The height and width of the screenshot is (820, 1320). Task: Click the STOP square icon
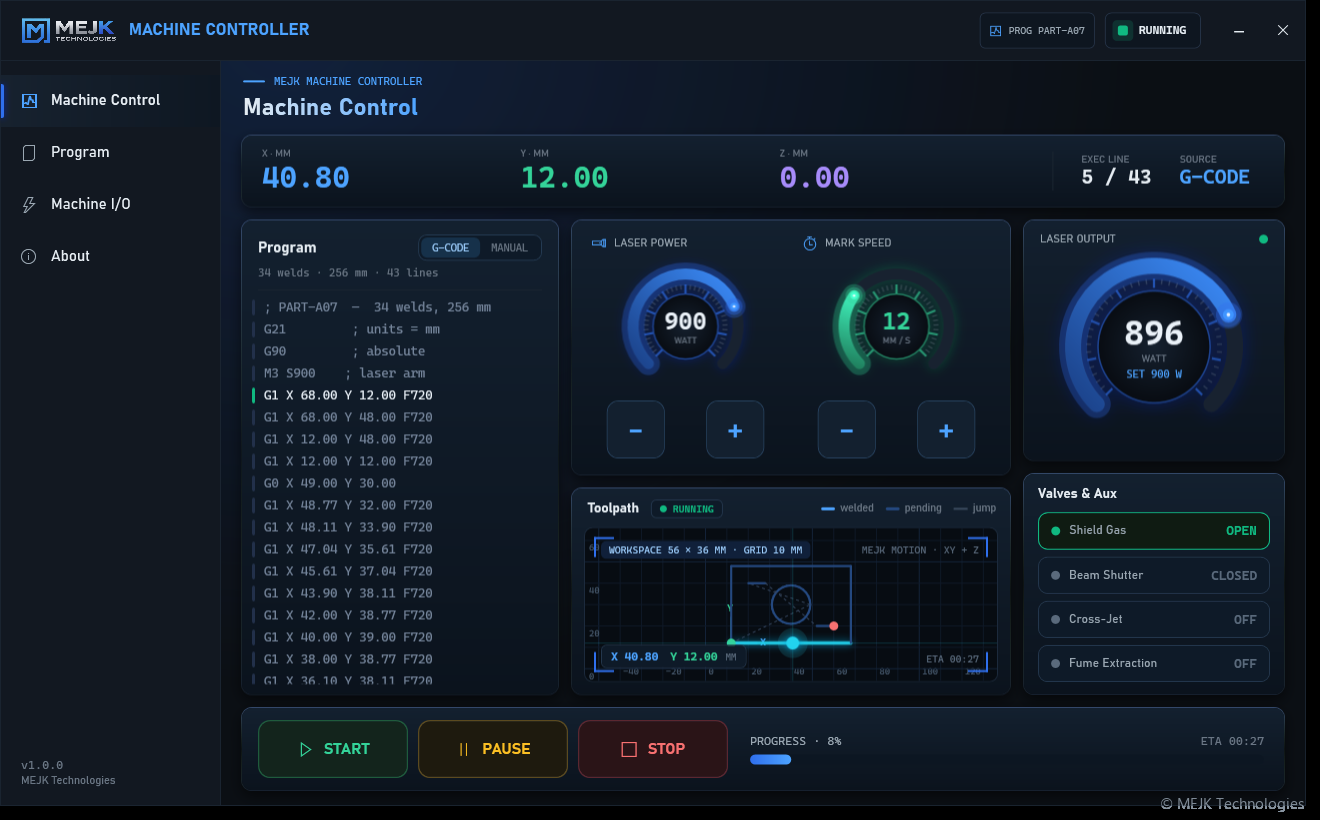pos(629,749)
